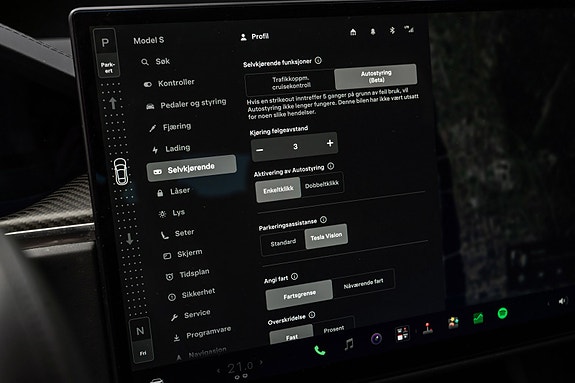Screen dimensions: 575x383
Task: Open the green Phone app
Action: point(319,351)
